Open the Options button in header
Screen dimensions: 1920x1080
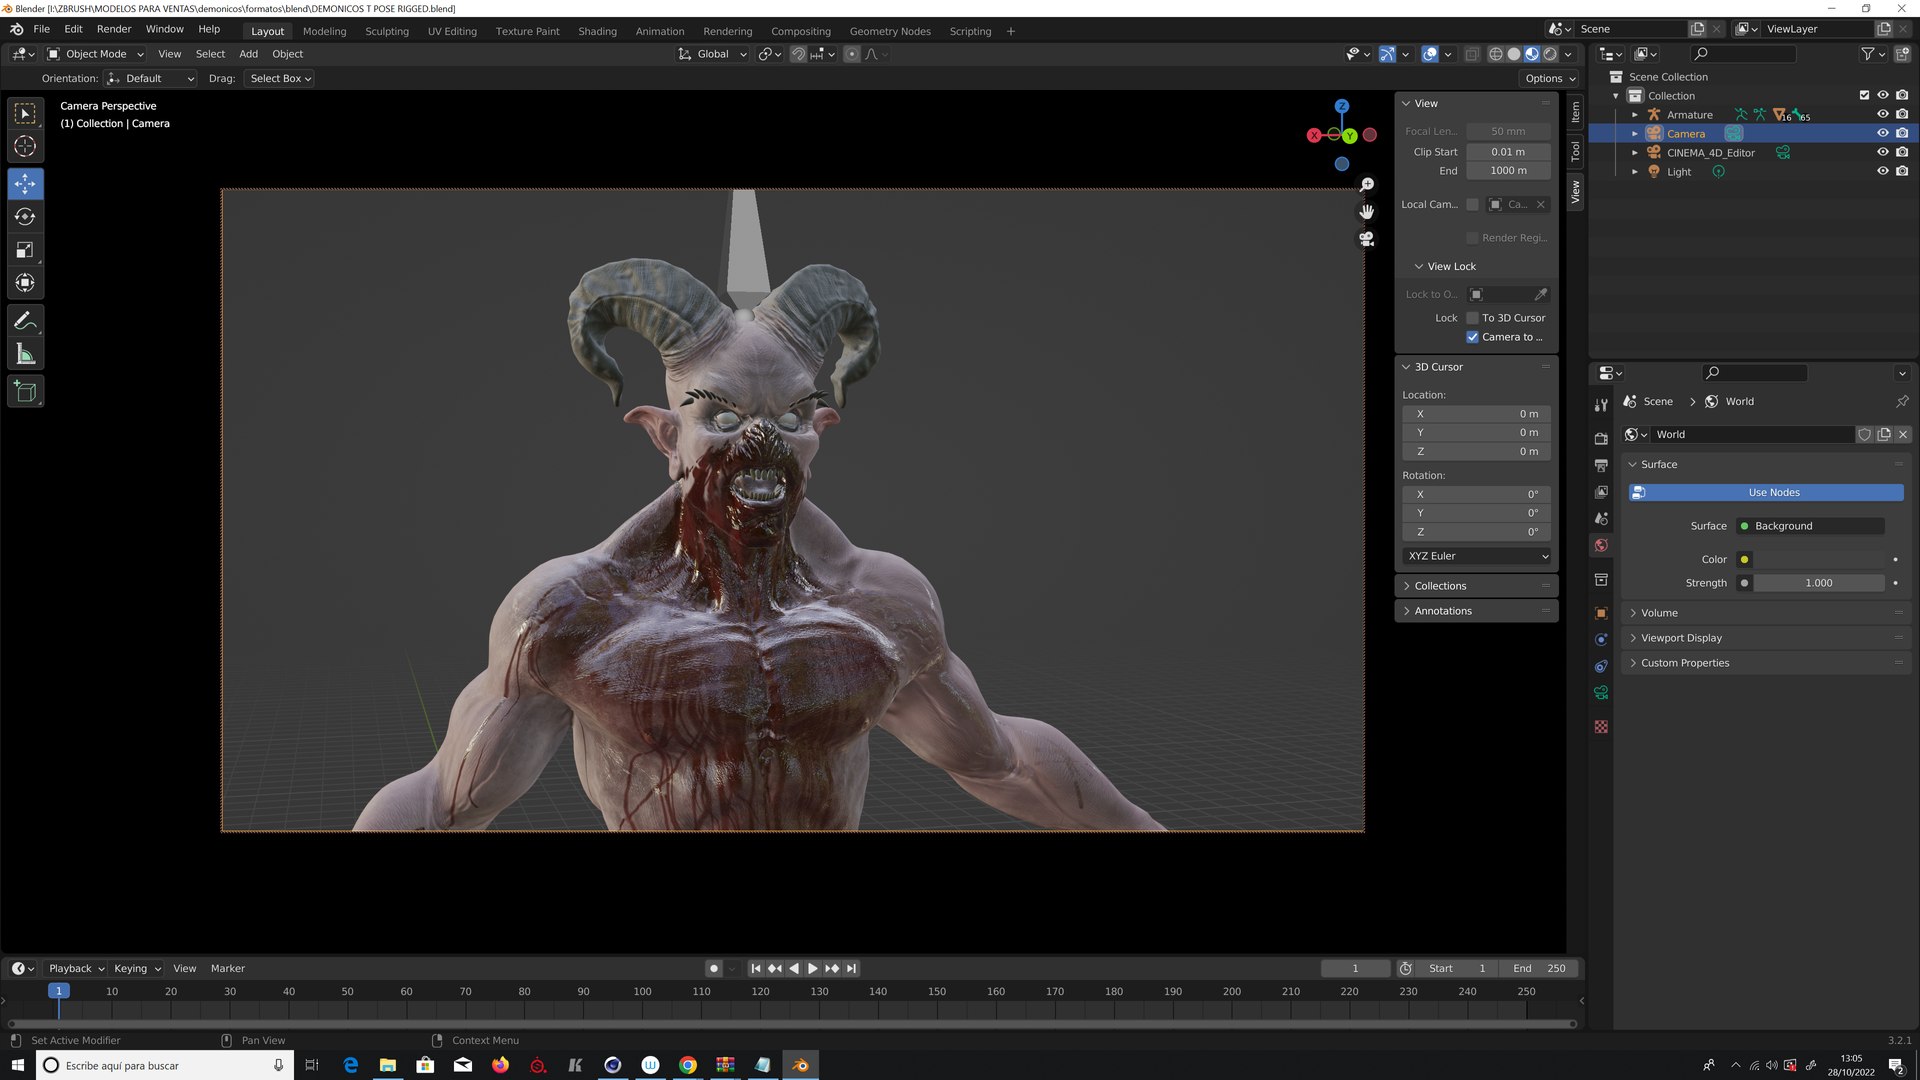point(1549,79)
